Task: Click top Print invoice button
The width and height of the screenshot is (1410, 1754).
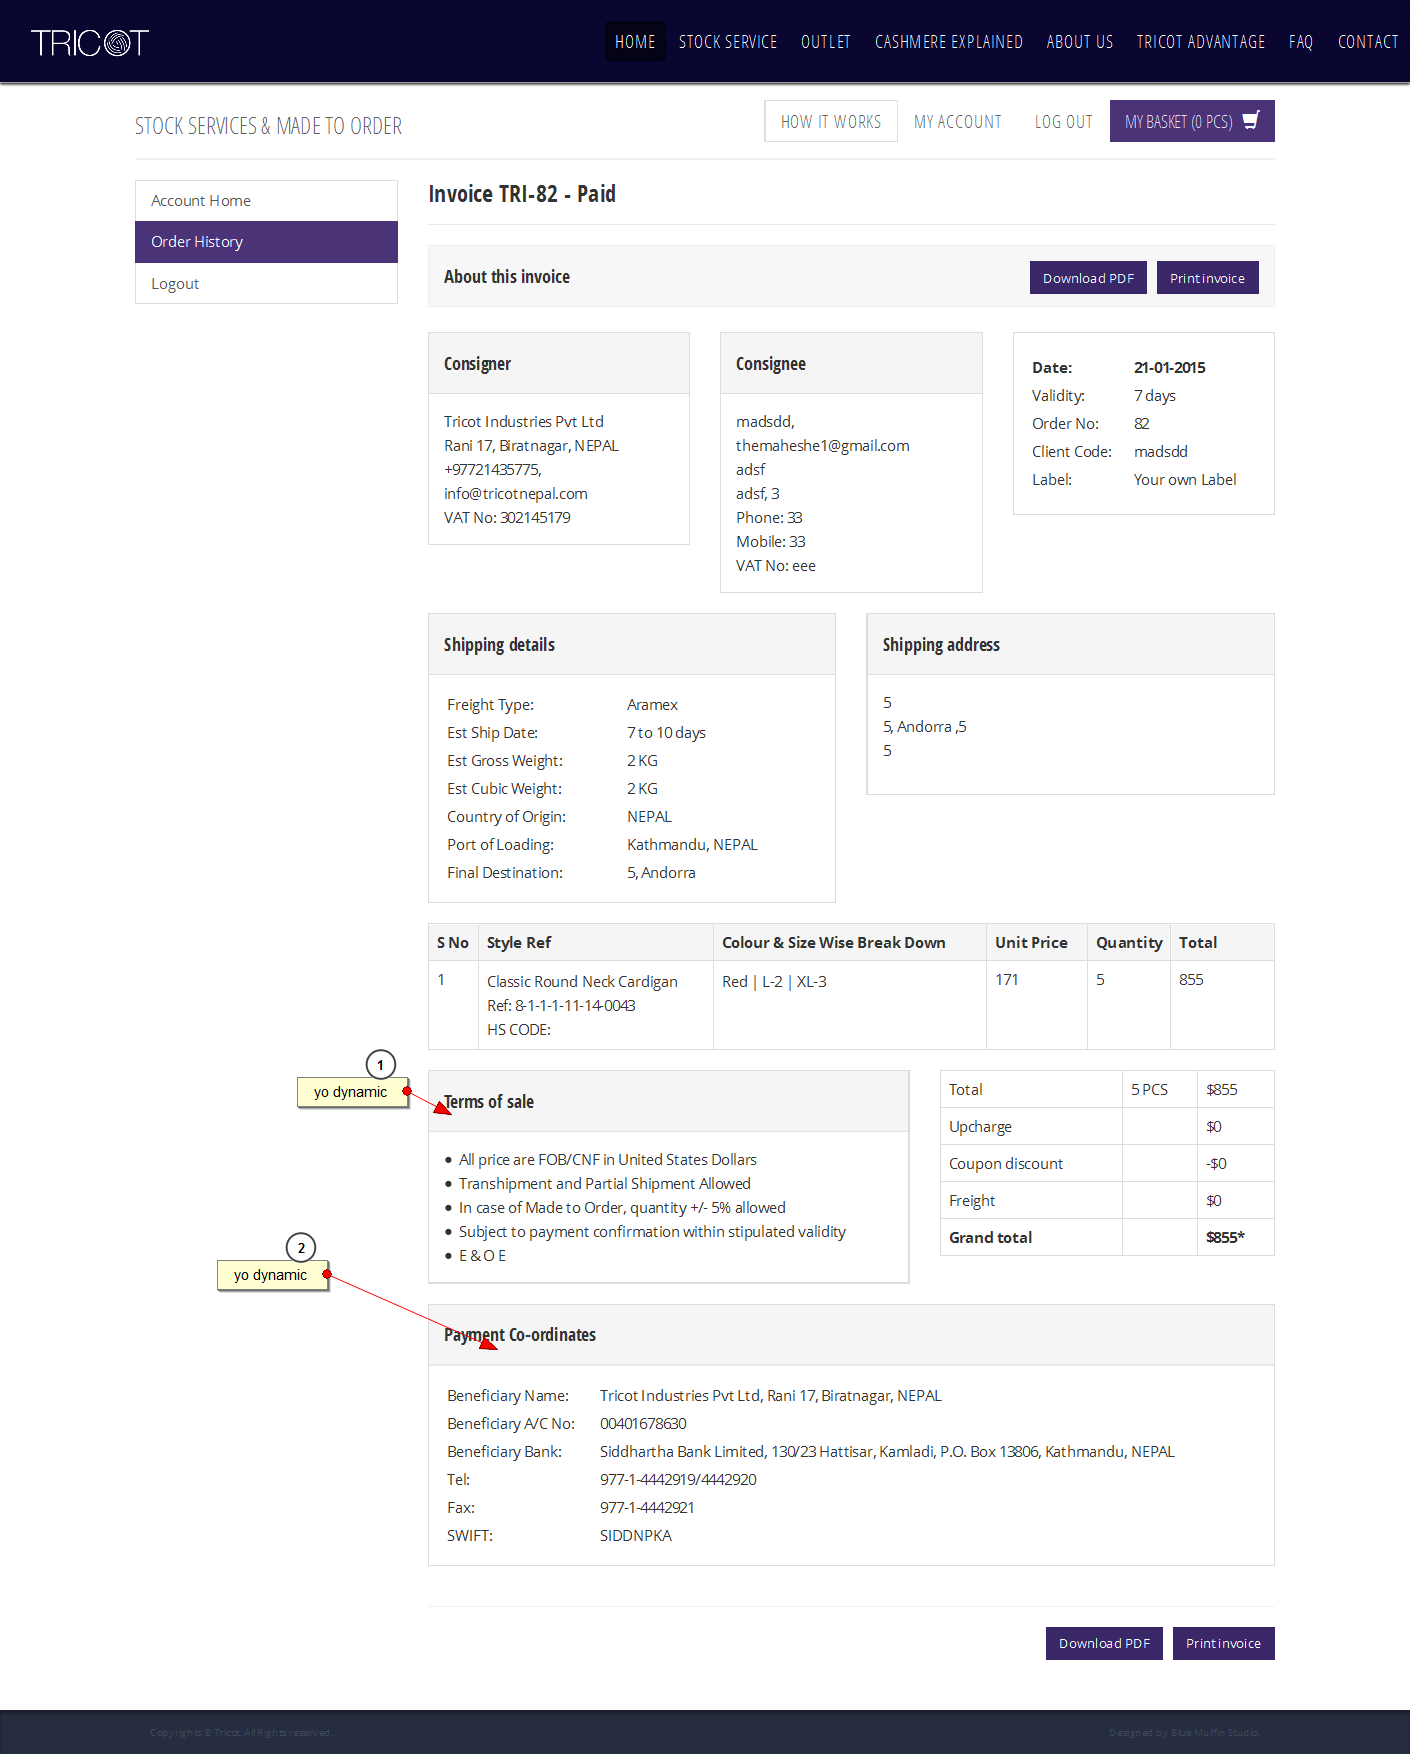Action: pyautogui.click(x=1207, y=278)
